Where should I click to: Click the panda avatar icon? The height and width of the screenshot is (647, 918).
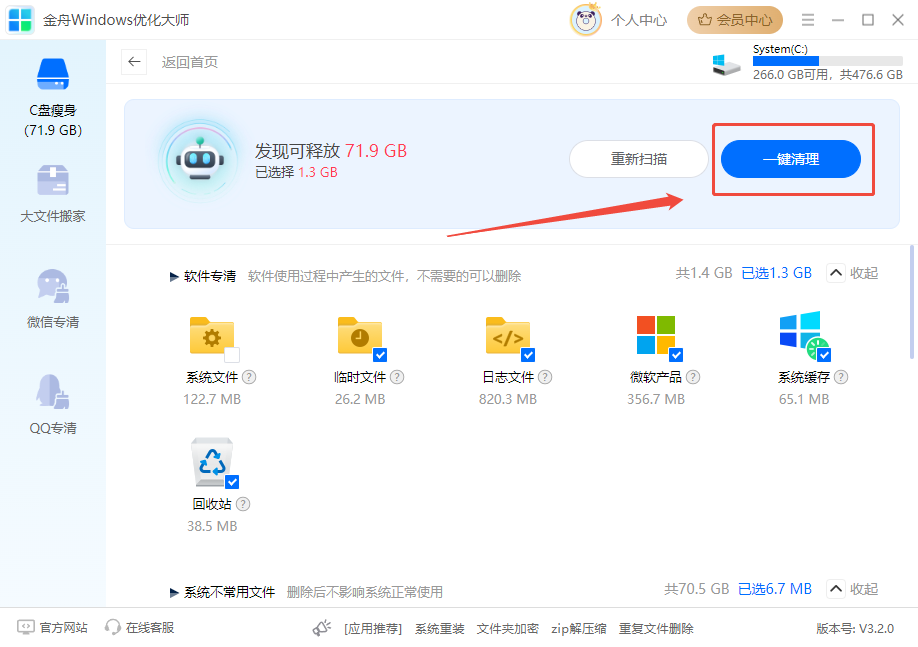(585, 20)
